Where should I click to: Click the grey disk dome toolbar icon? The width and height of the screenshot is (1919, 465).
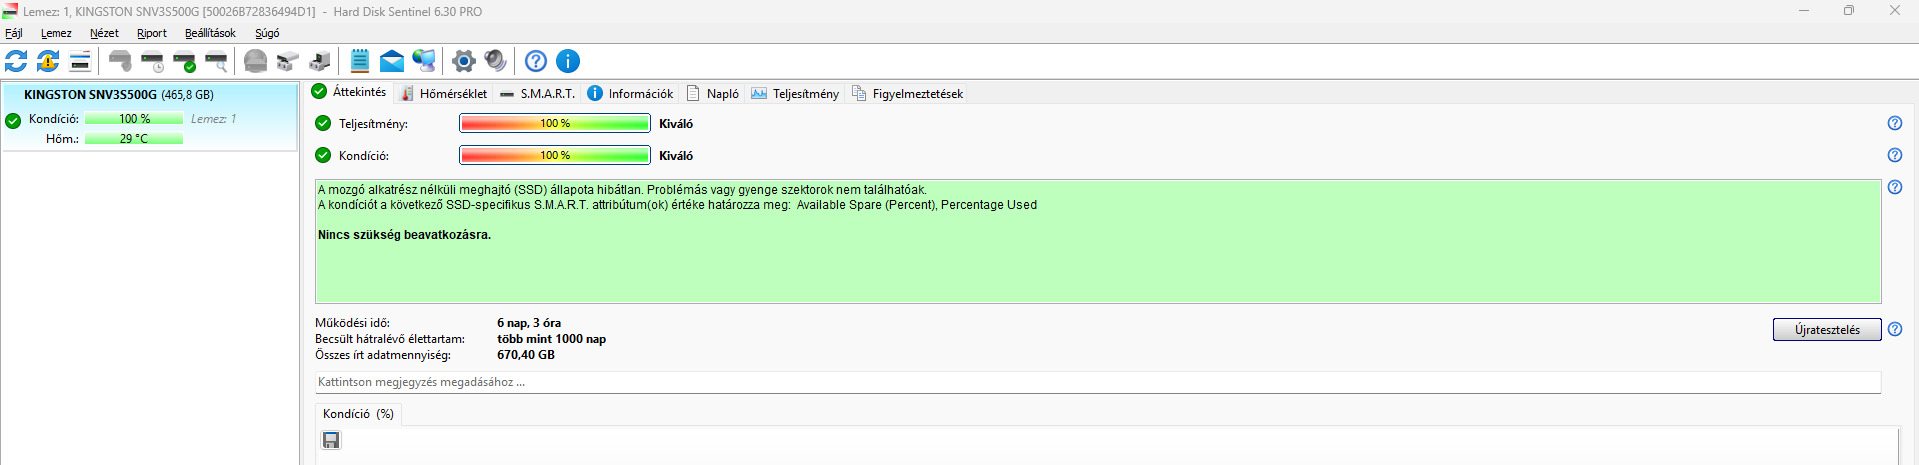[x=256, y=61]
